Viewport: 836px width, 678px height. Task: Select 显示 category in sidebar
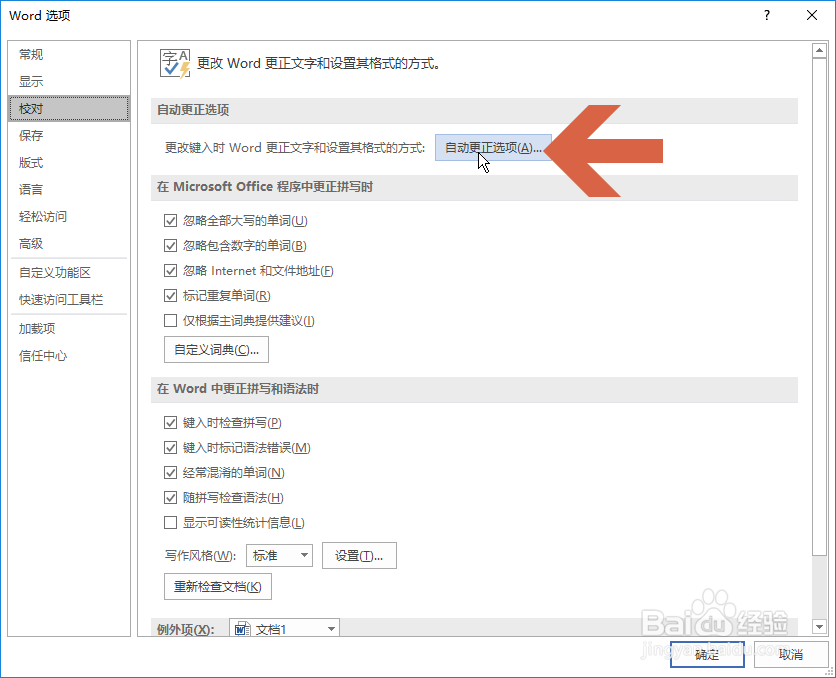click(x=69, y=82)
